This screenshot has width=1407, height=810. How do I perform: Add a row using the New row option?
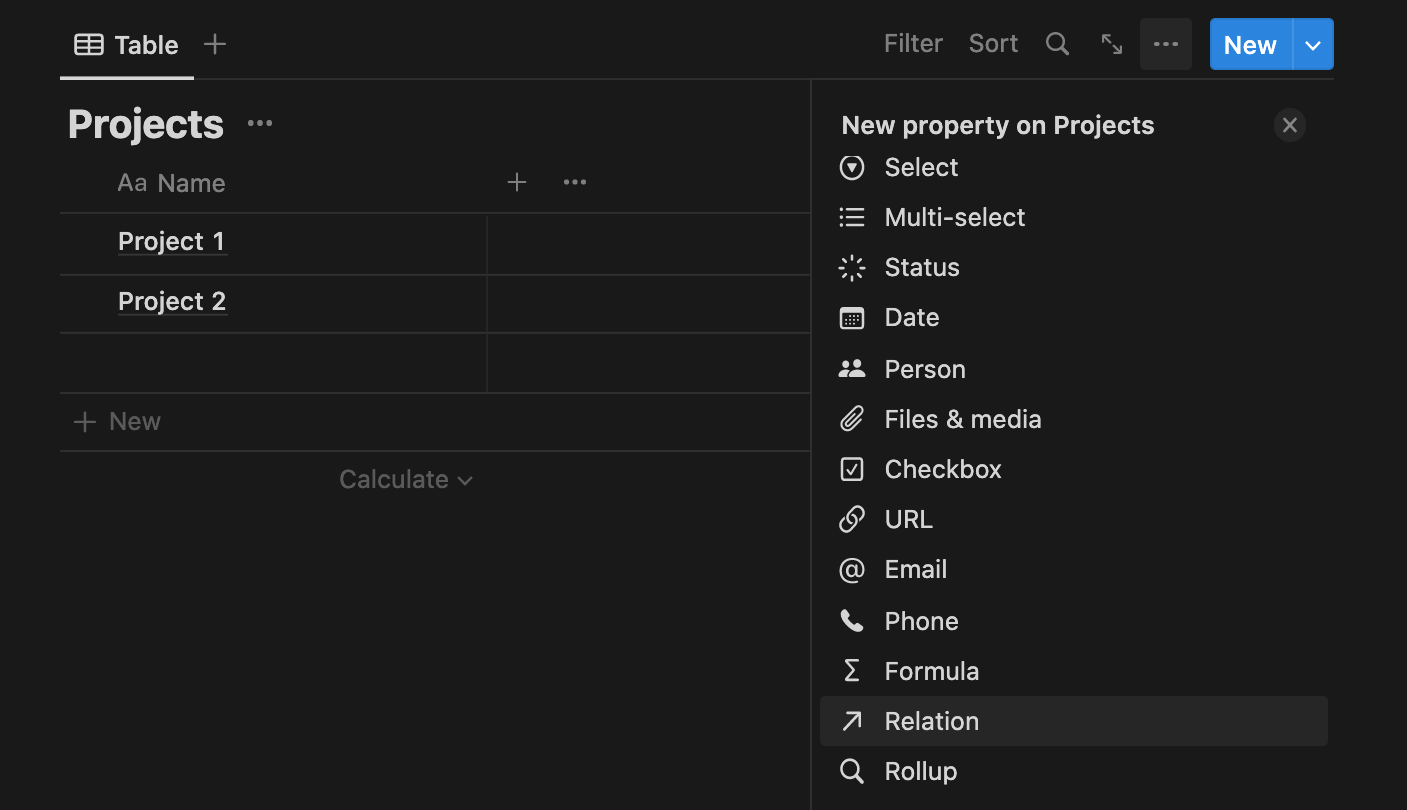pyautogui.click(x=116, y=421)
